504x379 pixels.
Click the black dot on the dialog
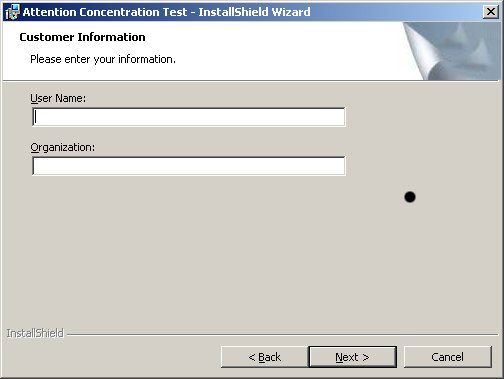[x=410, y=197]
